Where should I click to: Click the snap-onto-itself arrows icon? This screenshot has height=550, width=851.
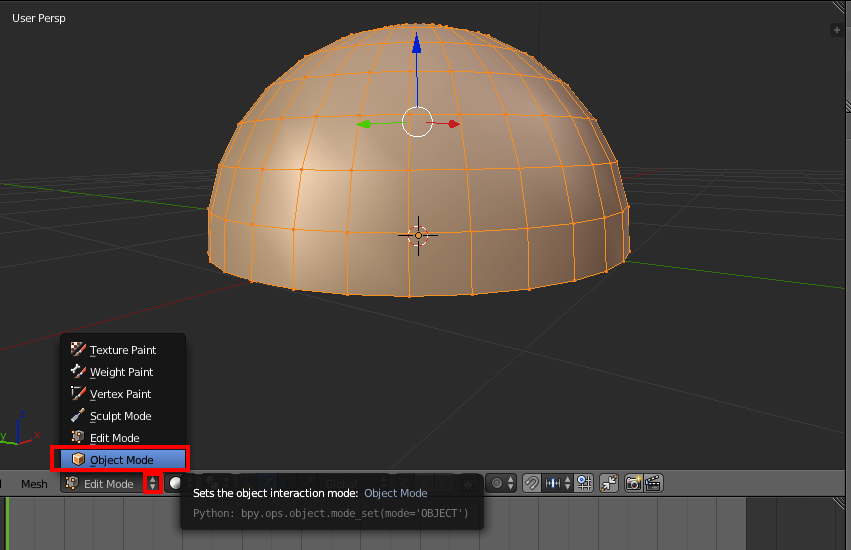609,483
